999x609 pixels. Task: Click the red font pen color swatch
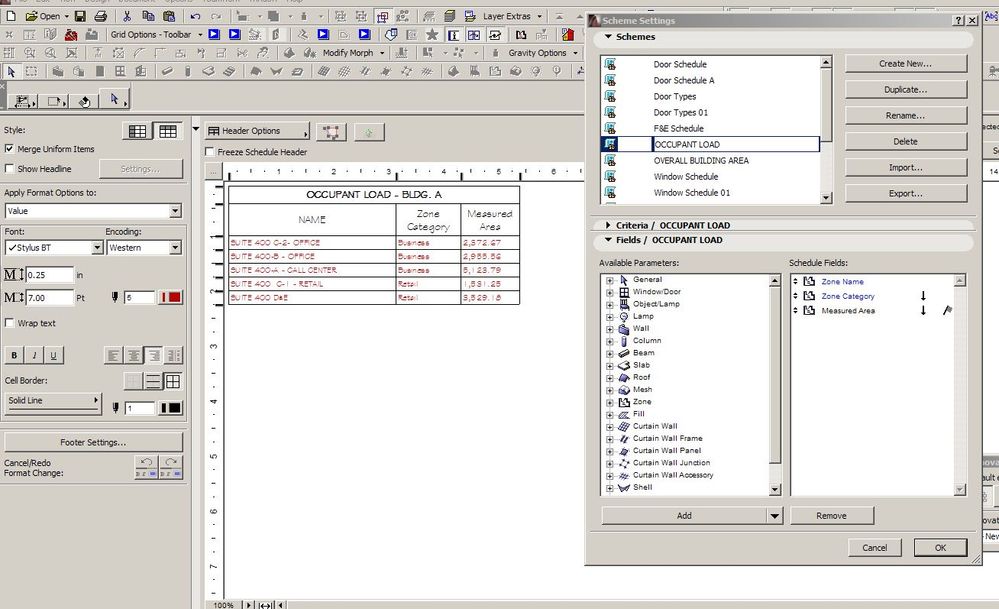[173, 297]
